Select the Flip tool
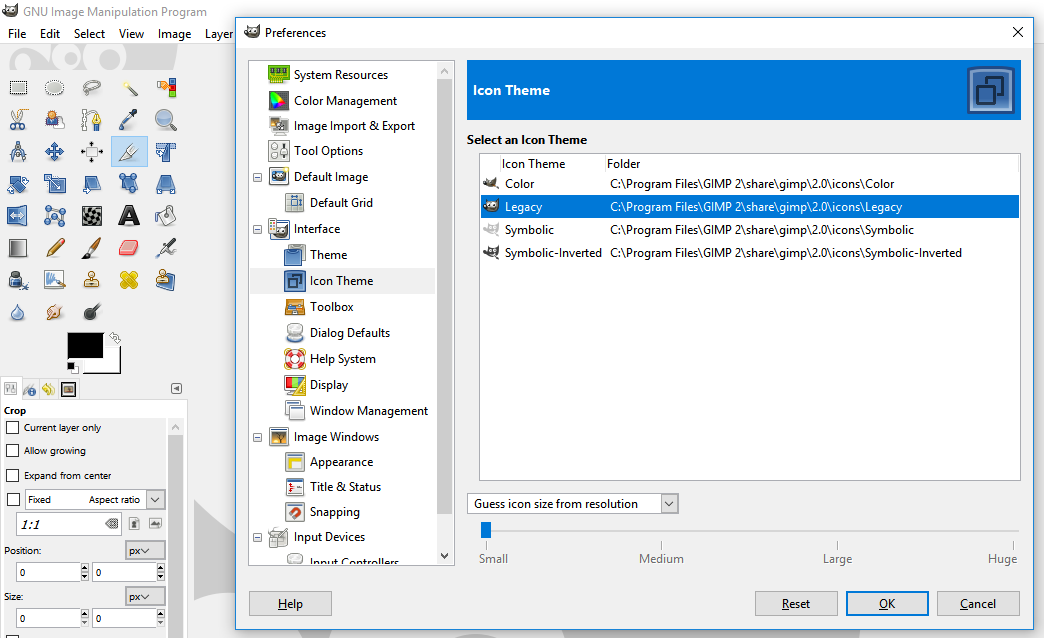The image size is (1044, 638). click(x=18, y=216)
